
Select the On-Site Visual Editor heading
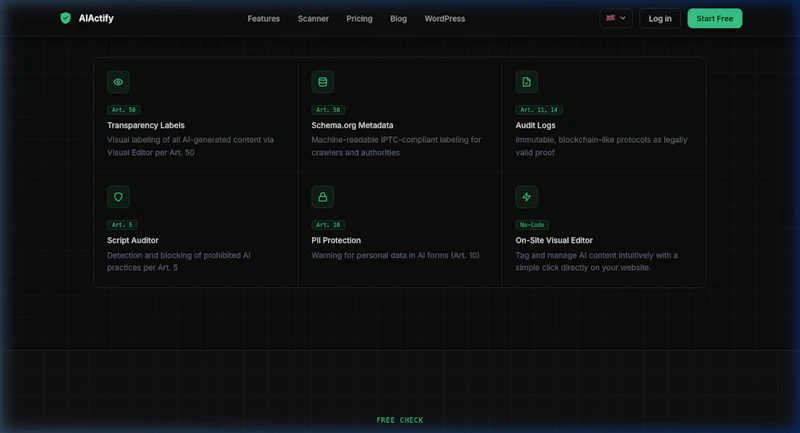click(554, 240)
